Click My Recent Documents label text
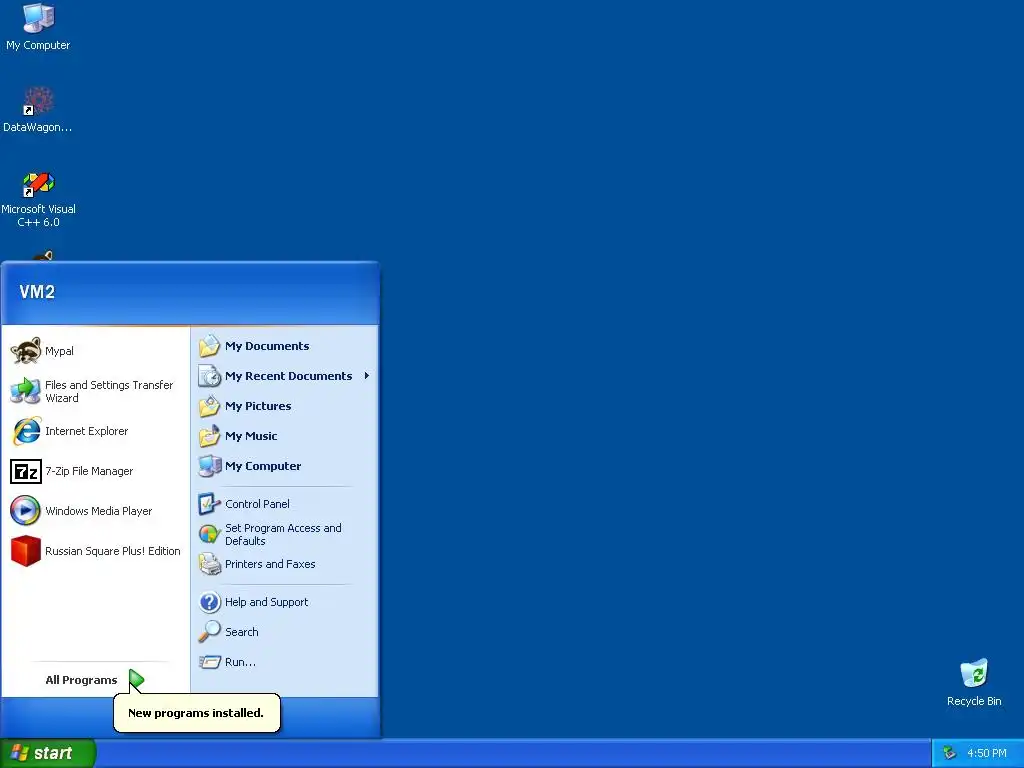 (288, 376)
